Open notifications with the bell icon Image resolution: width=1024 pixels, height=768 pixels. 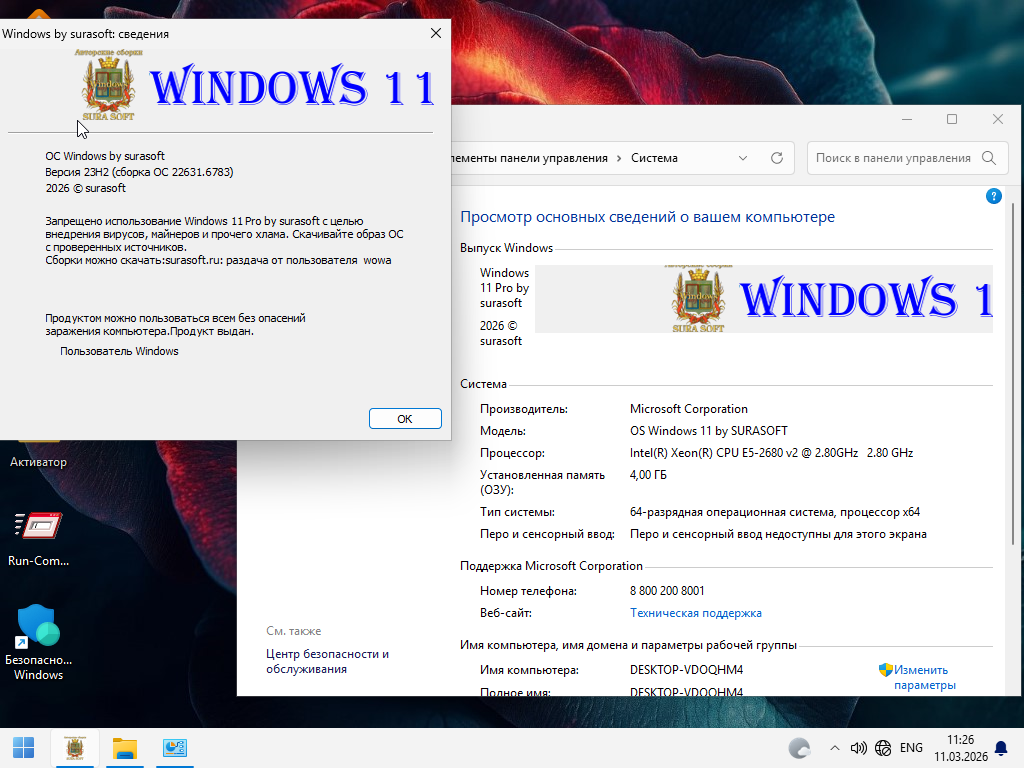[1002, 748]
